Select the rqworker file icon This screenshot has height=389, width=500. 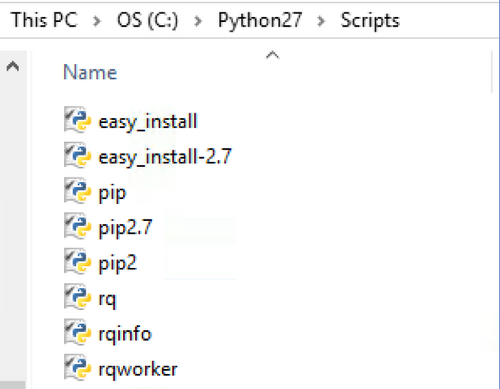click(x=77, y=369)
